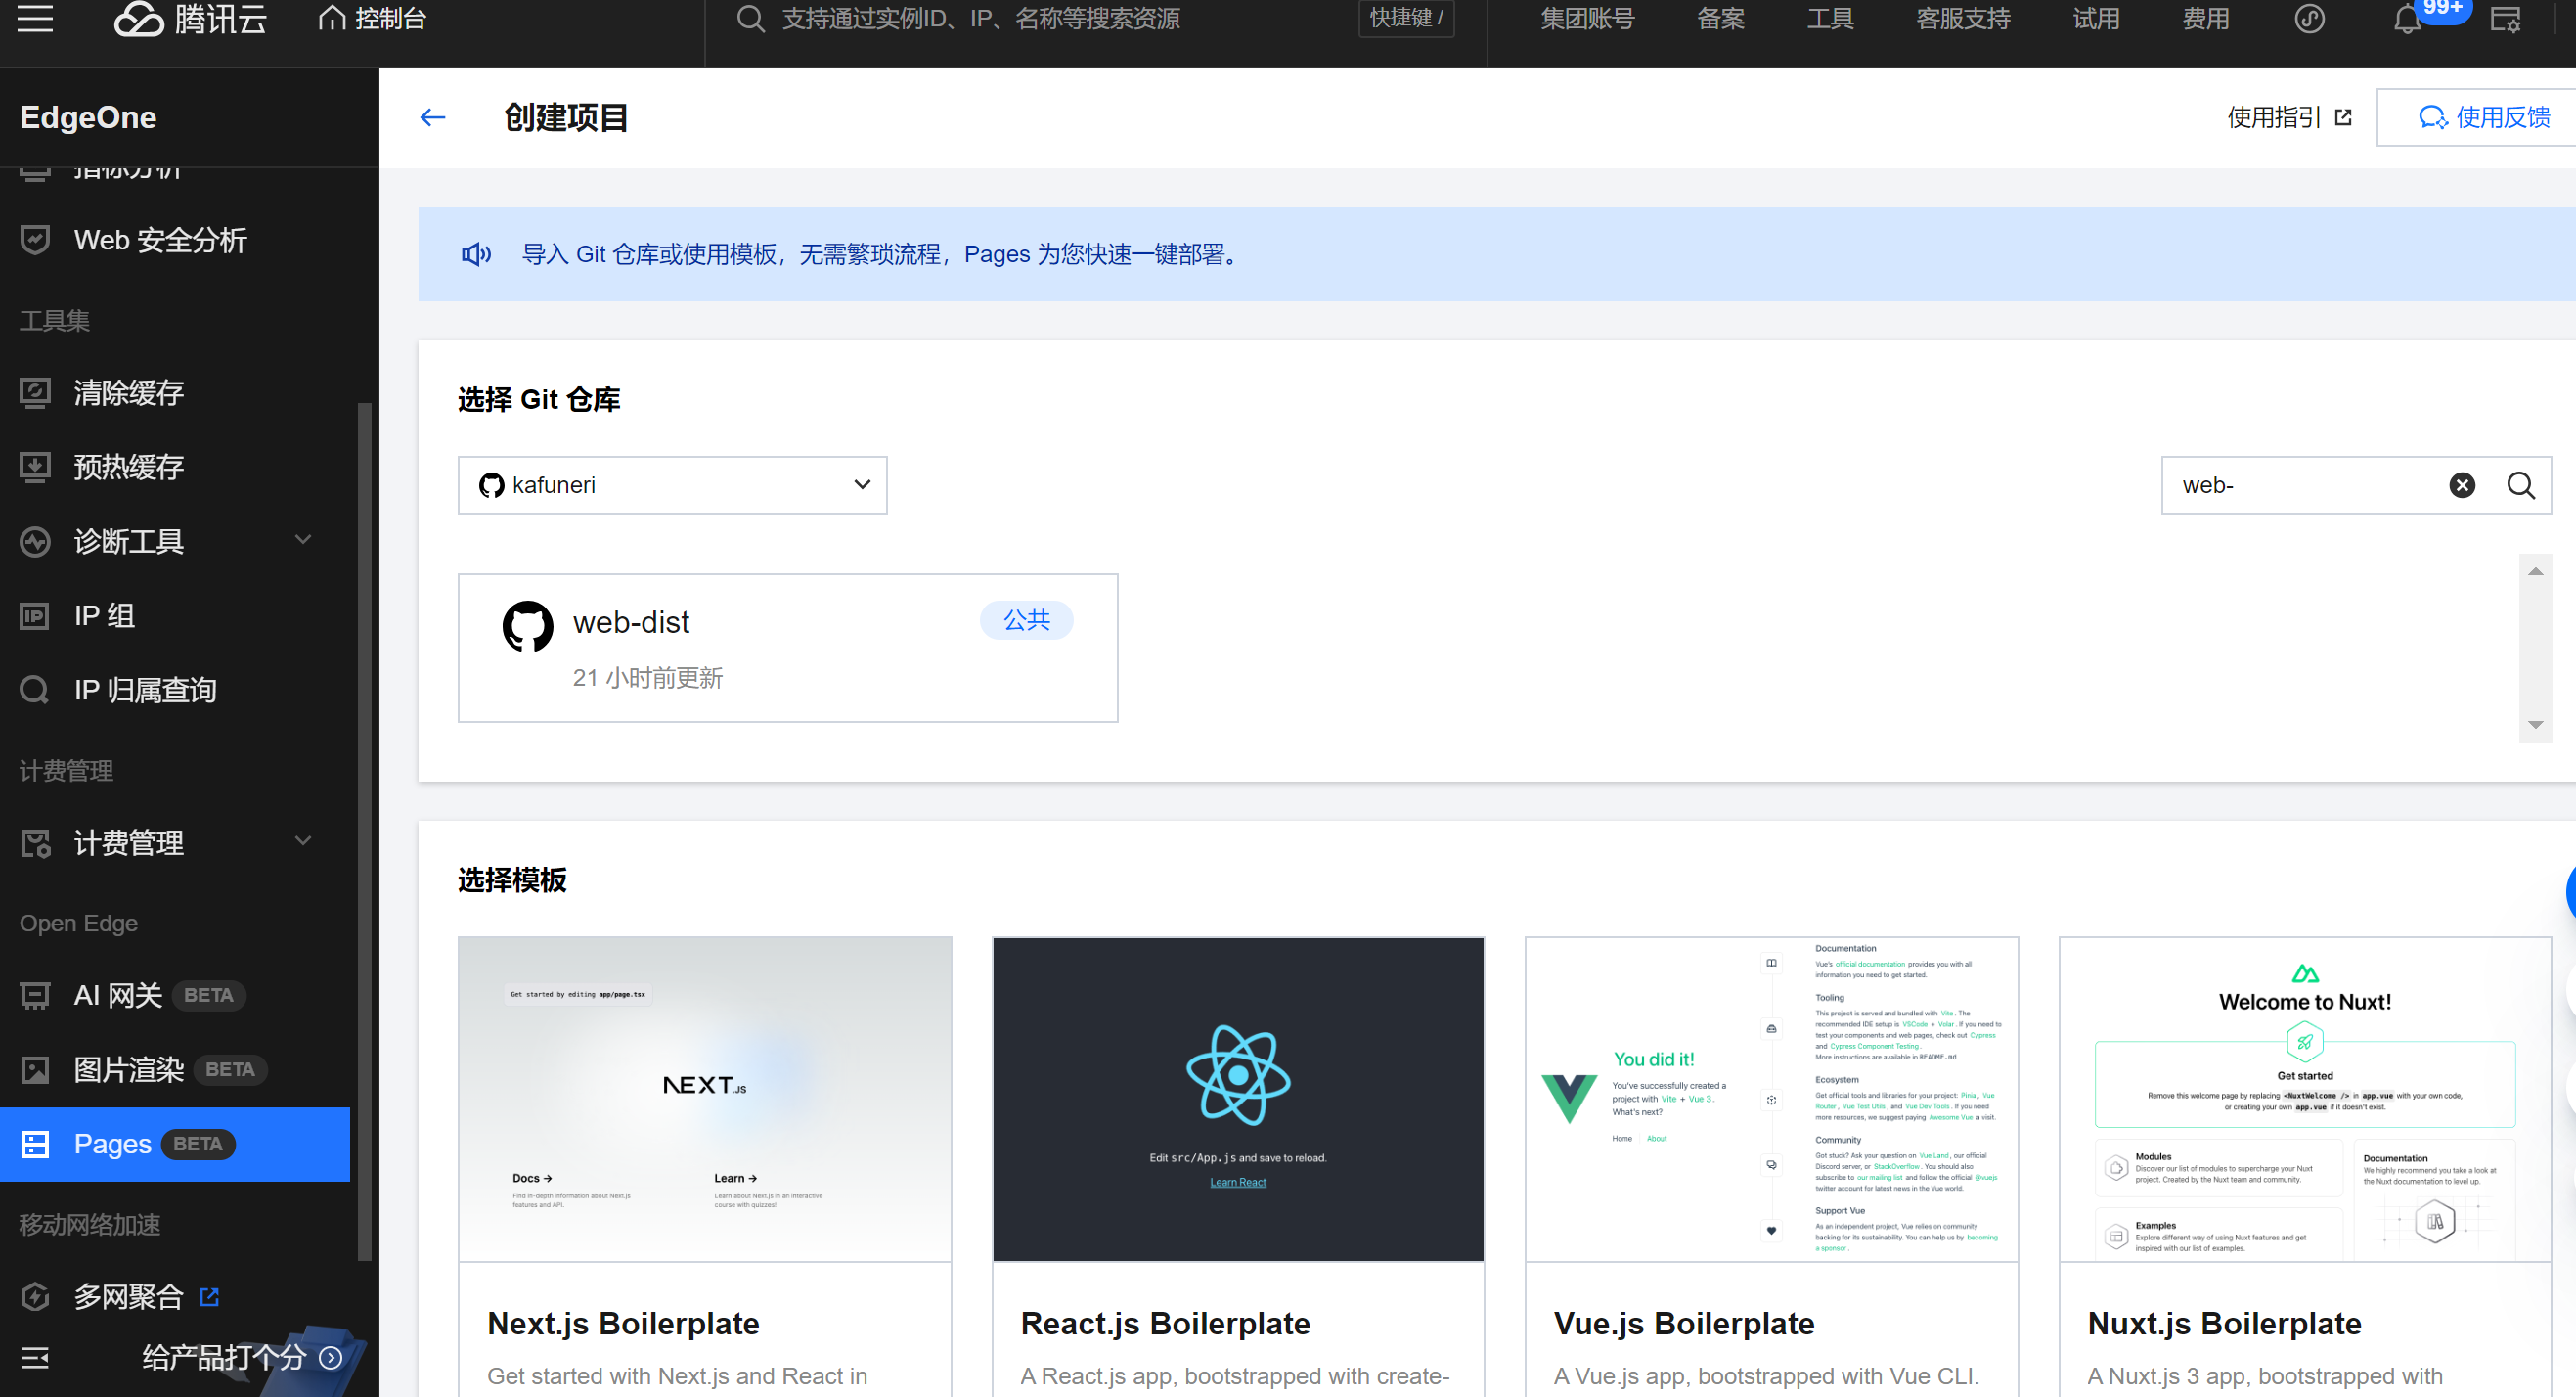Click the React.js Boilerplate title

pyautogui.click(x=1165, y=1323)
